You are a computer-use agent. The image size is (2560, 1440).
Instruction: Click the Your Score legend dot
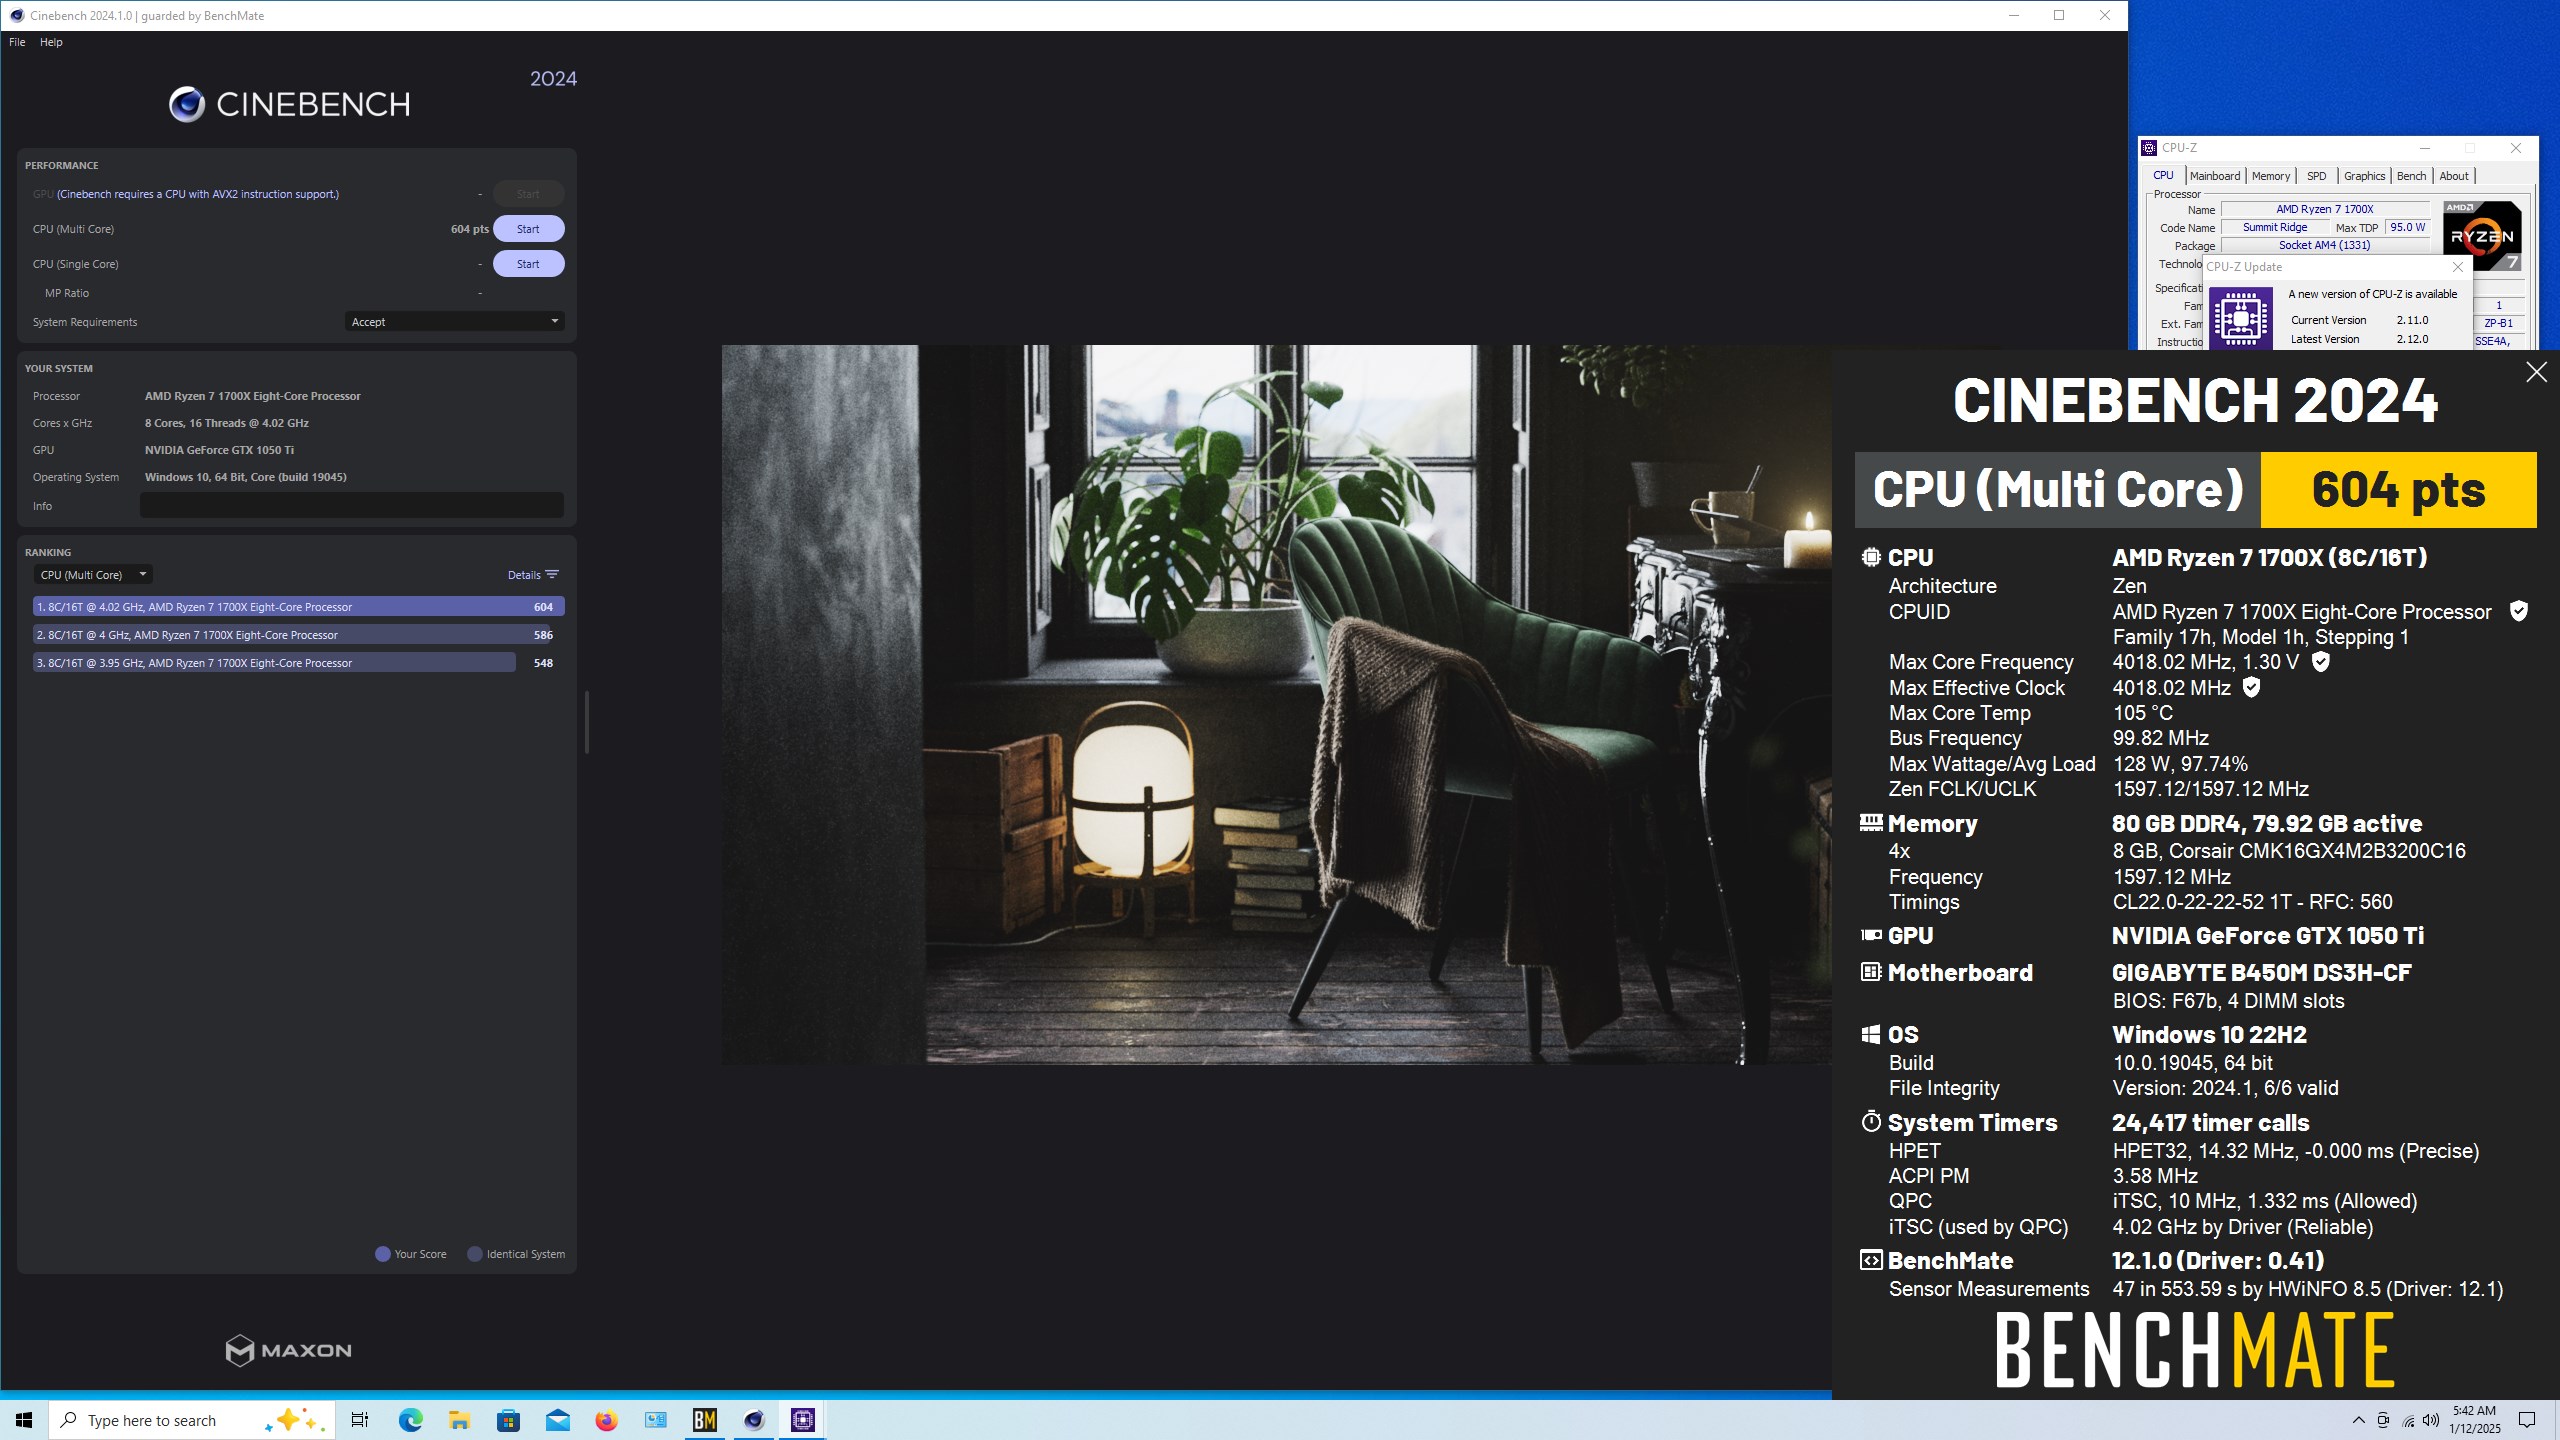coord(382,1254)
